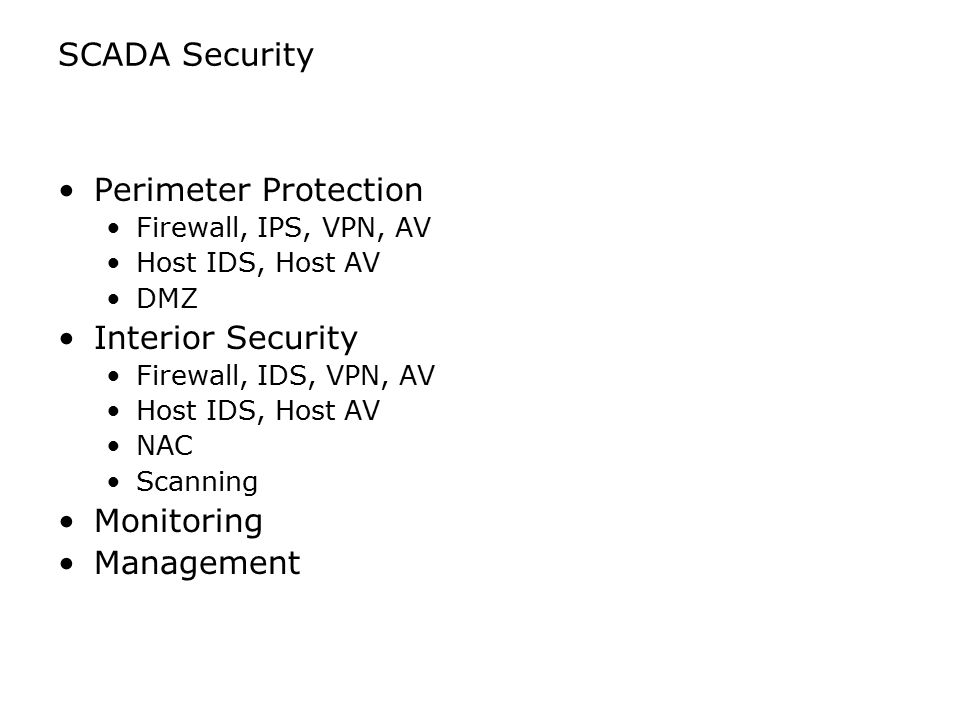Click the bullet dot beside Interior Security
Screen dimensions: 960x720
tap(67, 339)
